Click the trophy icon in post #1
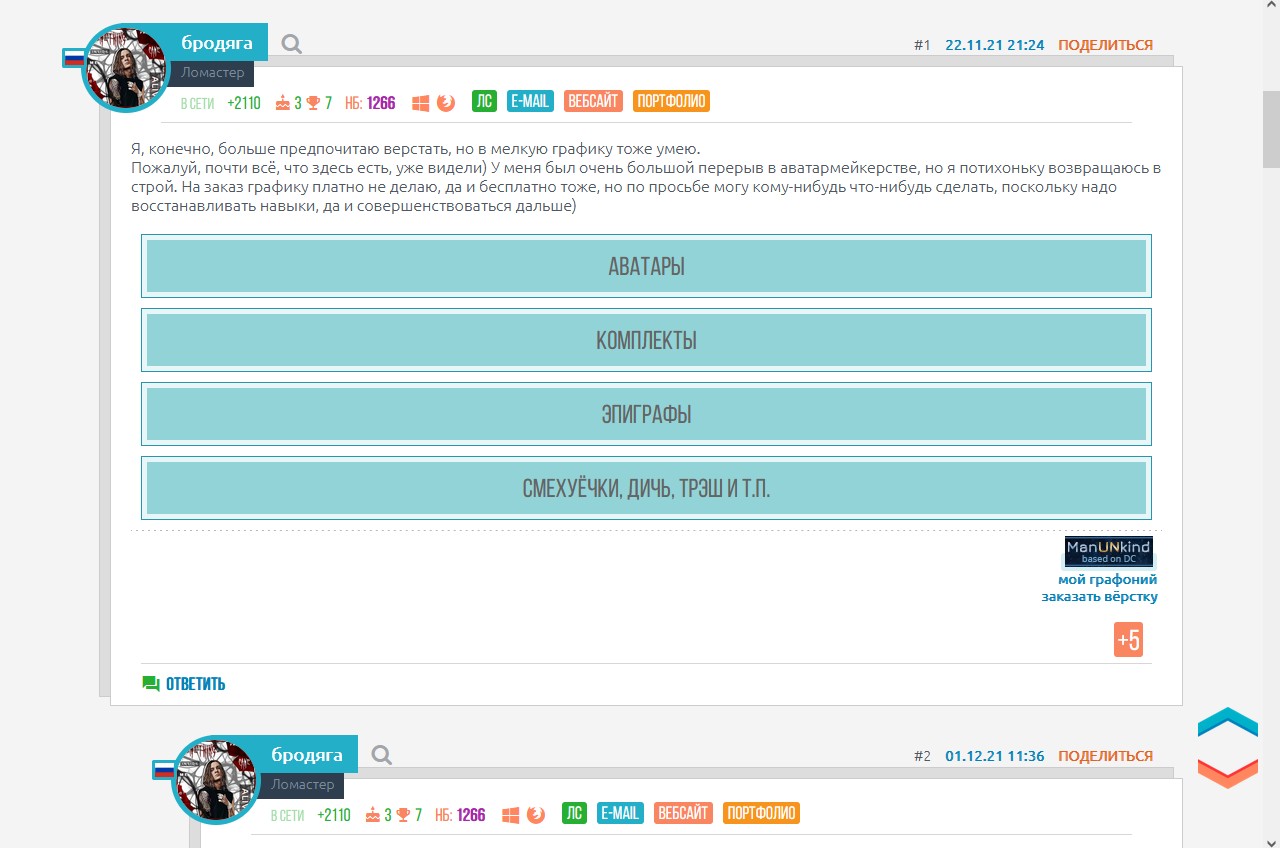 coord(313,102)
